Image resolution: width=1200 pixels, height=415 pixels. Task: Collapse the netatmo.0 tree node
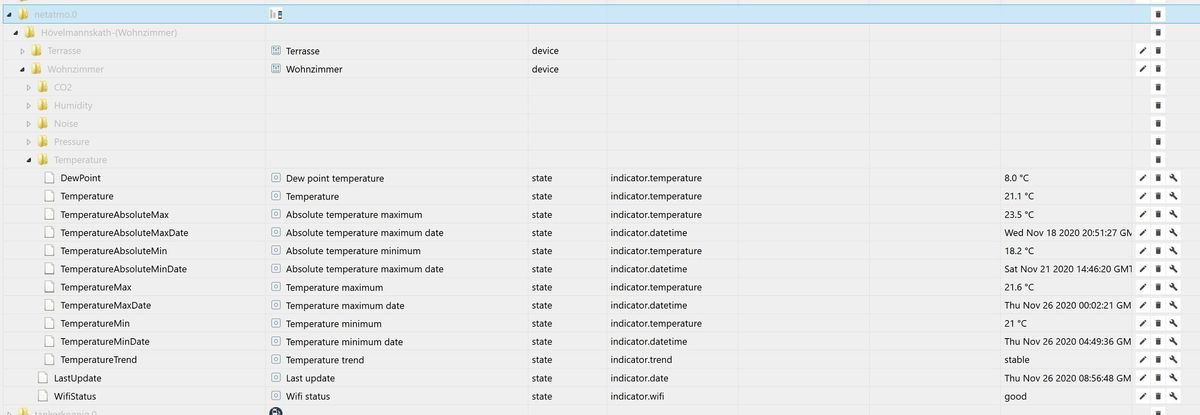pyautogui.click(x=8, y=15)
